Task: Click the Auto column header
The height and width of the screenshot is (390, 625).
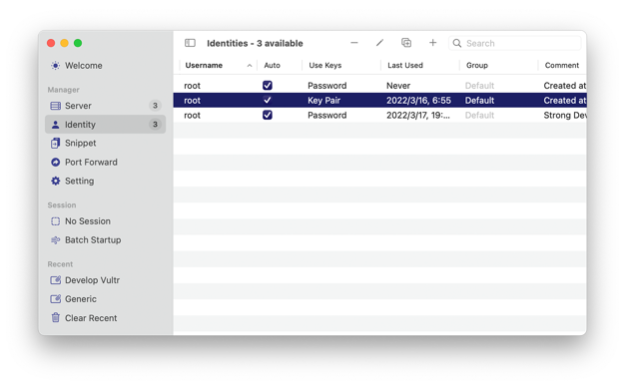Action: pyautogui.click(x=272, y=65)
